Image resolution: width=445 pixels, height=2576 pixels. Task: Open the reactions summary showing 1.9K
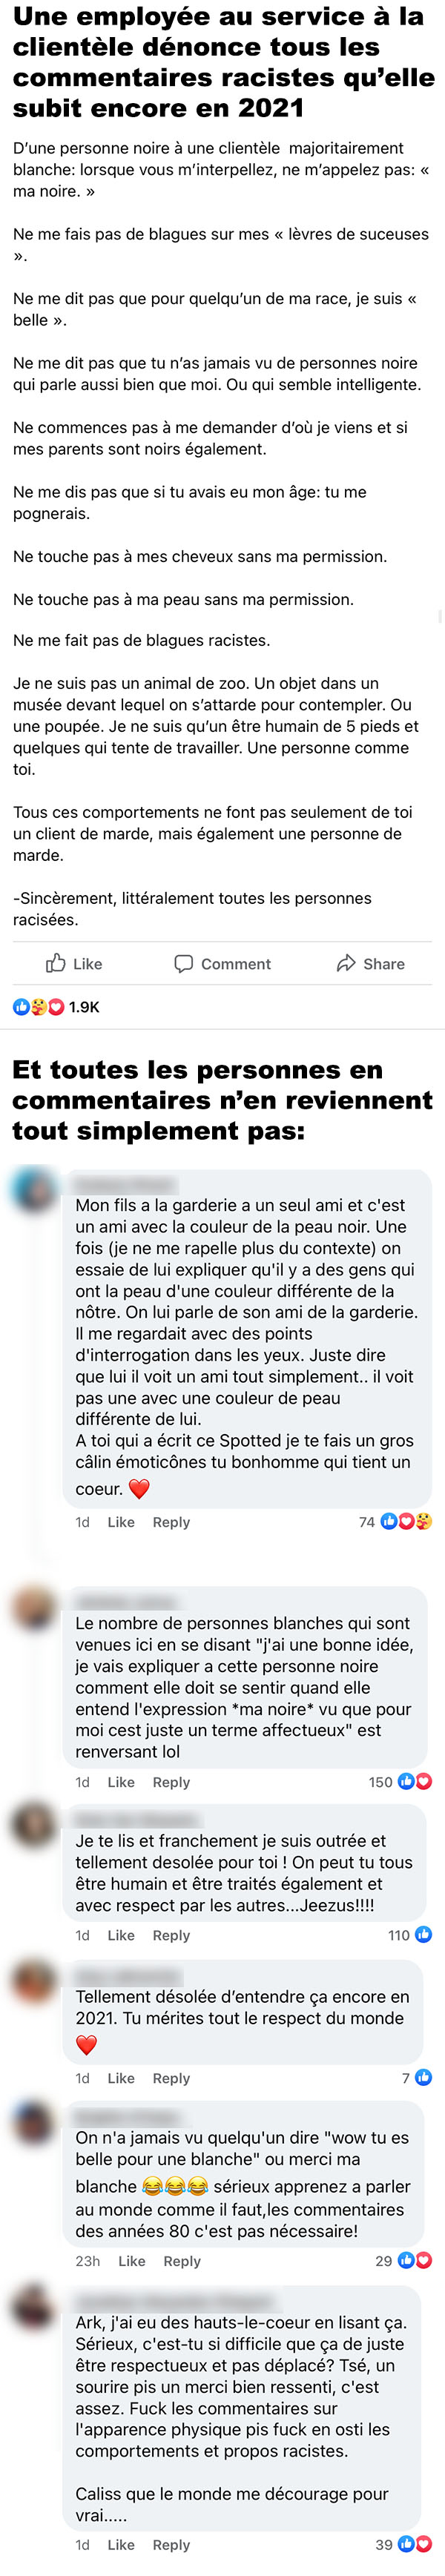pyautogui.click(x=56, y=1007)
